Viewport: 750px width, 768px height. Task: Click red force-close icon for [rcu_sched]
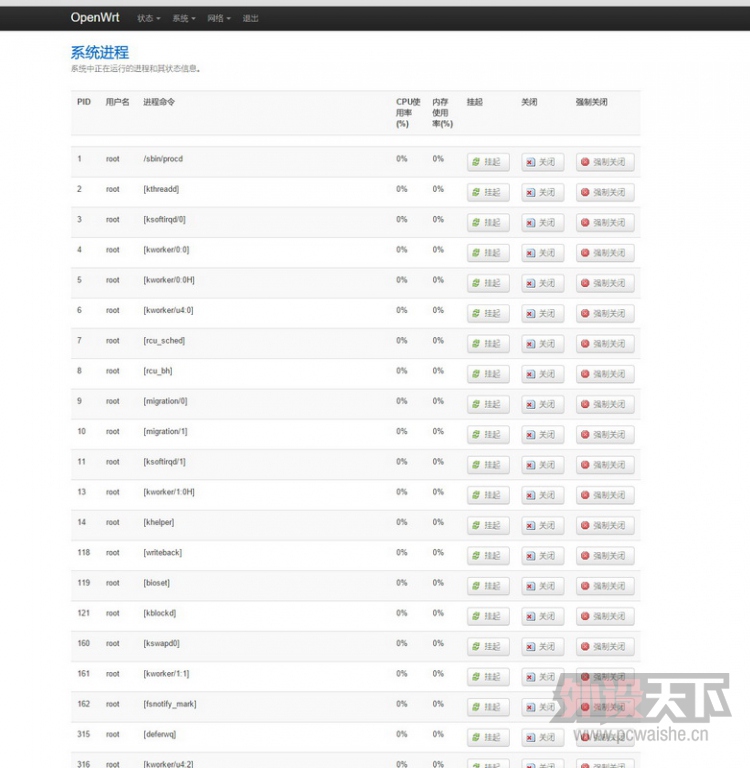pyautogui.click(x=585, y=344)
